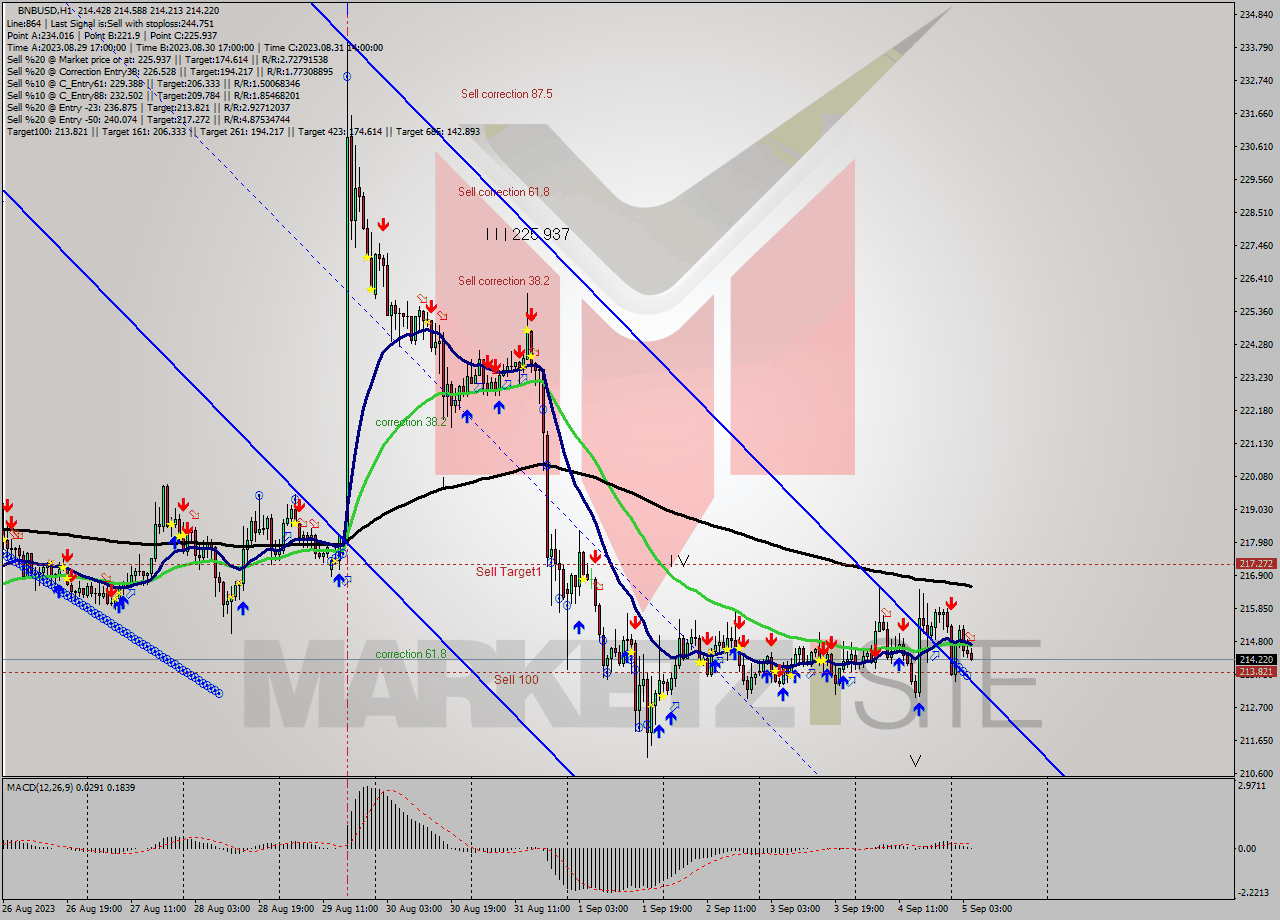
Task: Click the '26 Aug 2023' time axis label
Action: (x=27, y=909)
